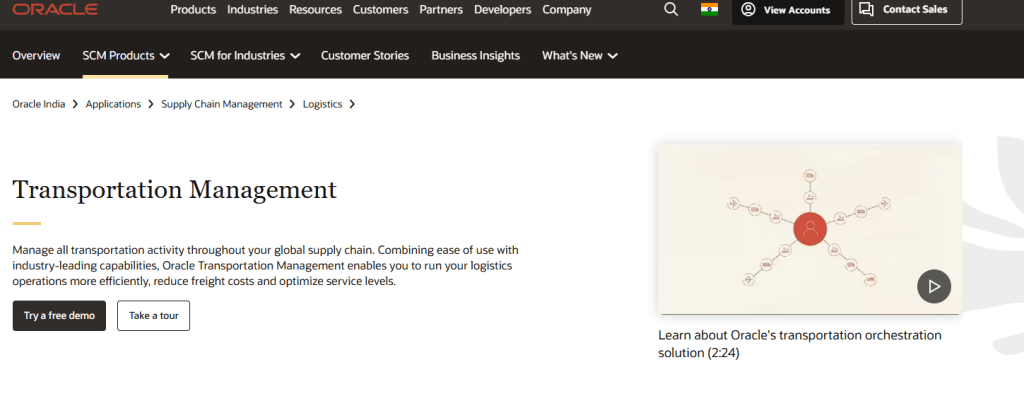Open the Developers menu

(503, 10)
